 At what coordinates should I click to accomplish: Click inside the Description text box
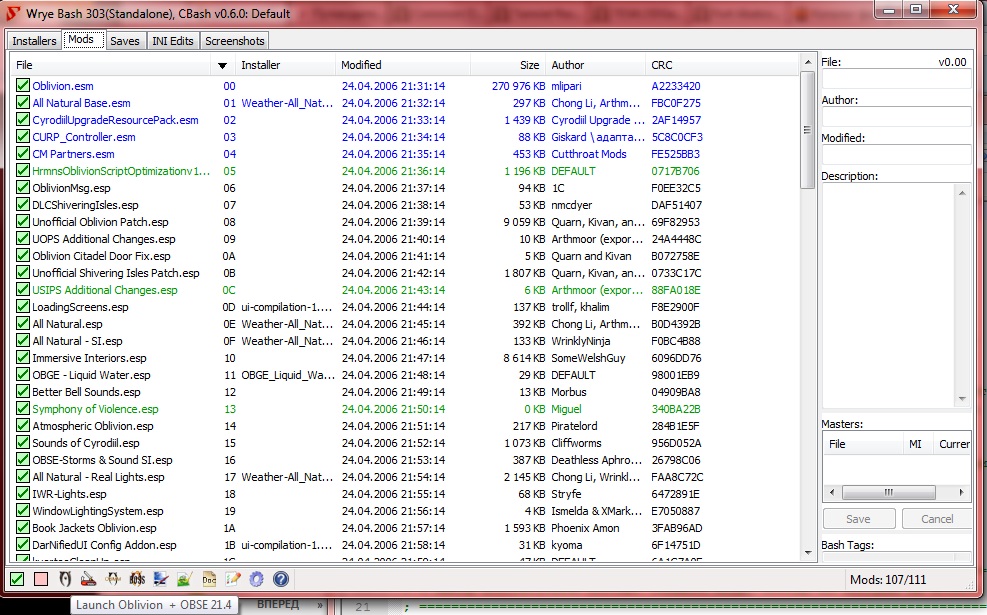pyautogui.click(x=889, y=296)
